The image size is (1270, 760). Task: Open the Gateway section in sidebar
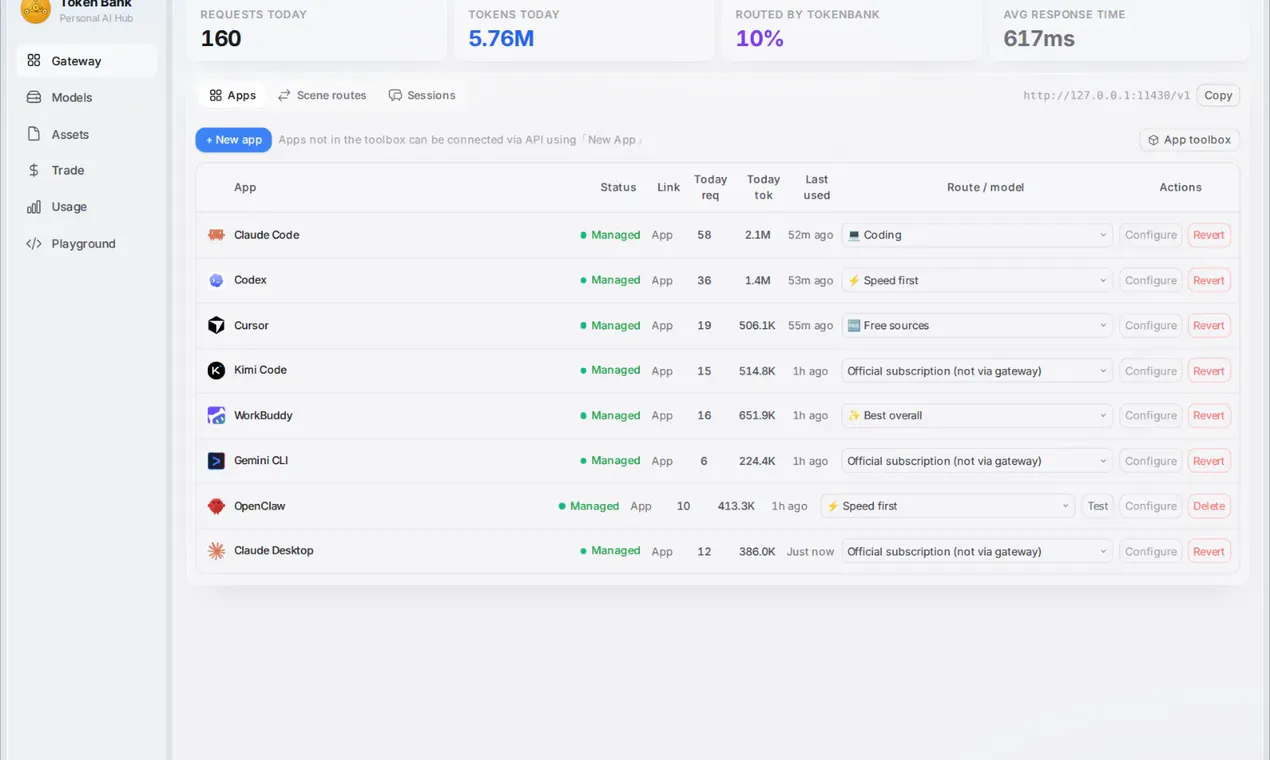[x=87, y=61]
